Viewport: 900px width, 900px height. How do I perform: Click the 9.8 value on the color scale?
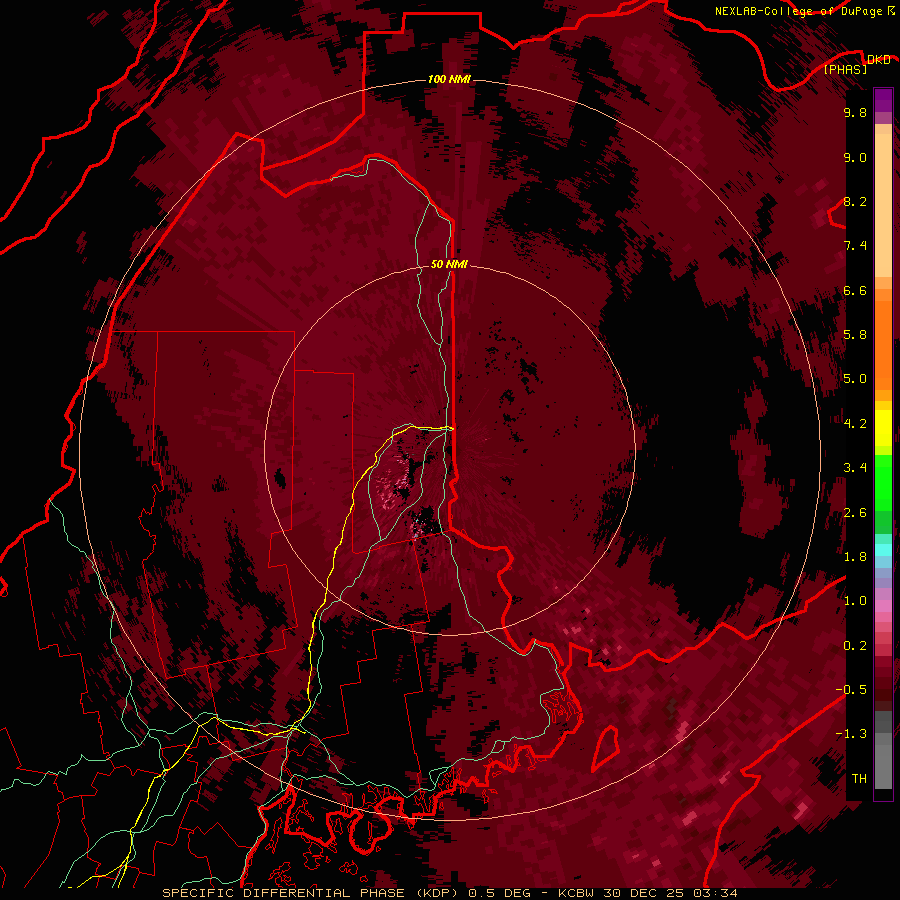click(x=855, y=112)
